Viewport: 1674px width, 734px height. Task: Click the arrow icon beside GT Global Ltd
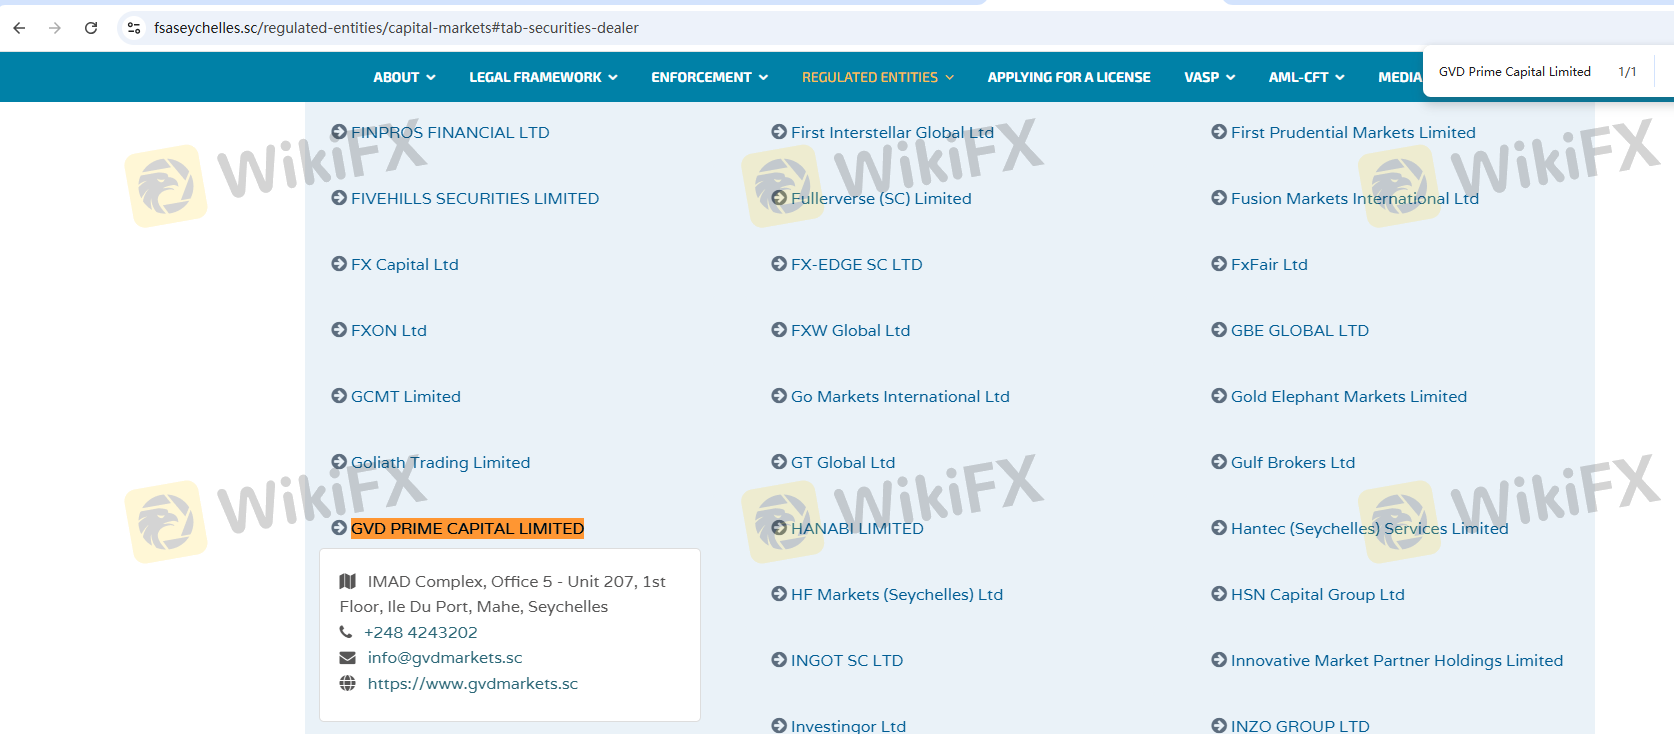(779, 462)
